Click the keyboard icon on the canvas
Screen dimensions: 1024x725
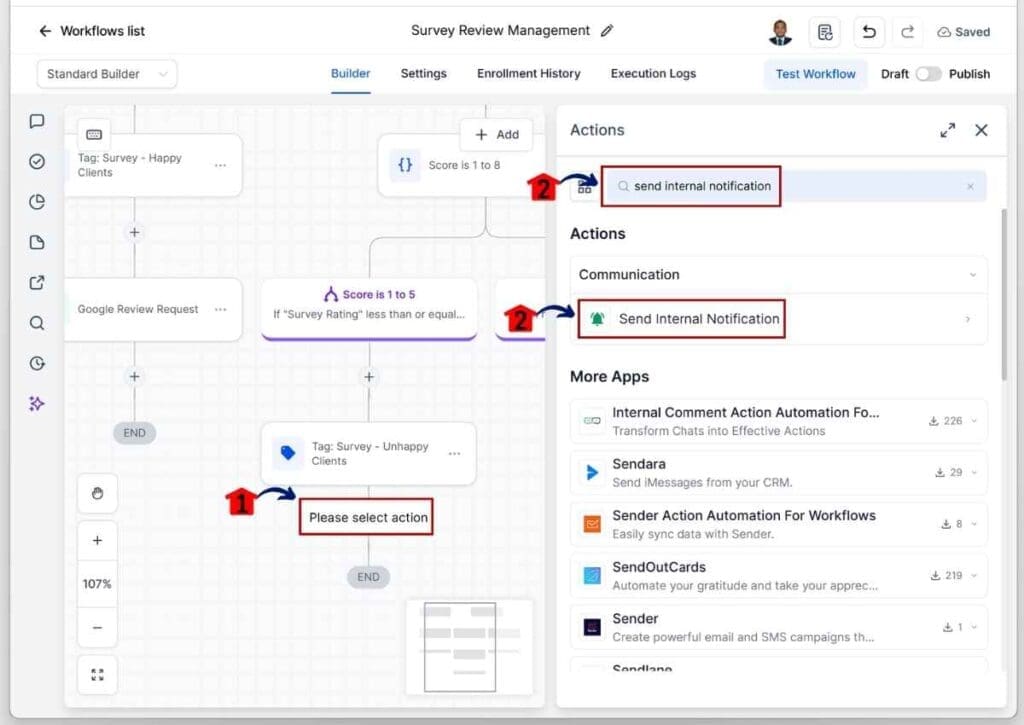pyautogui.click(x=93, y=135)
